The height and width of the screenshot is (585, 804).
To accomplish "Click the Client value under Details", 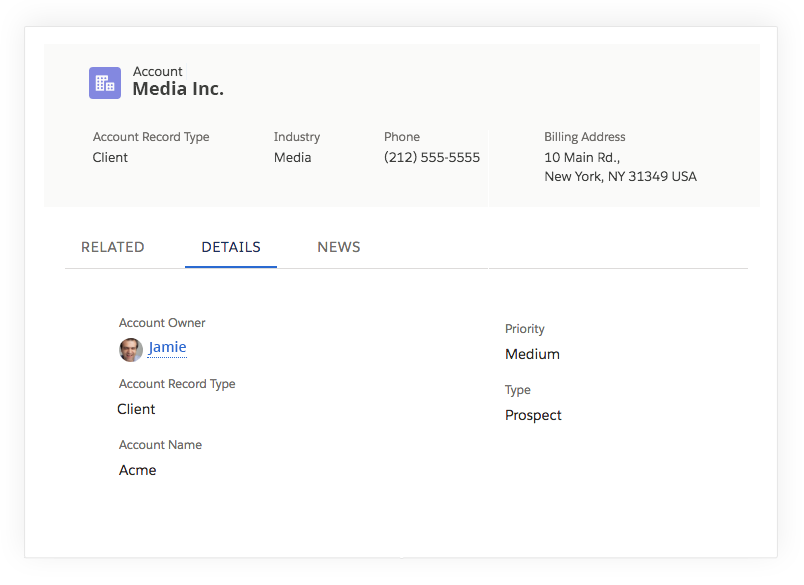I will (136, 409).
